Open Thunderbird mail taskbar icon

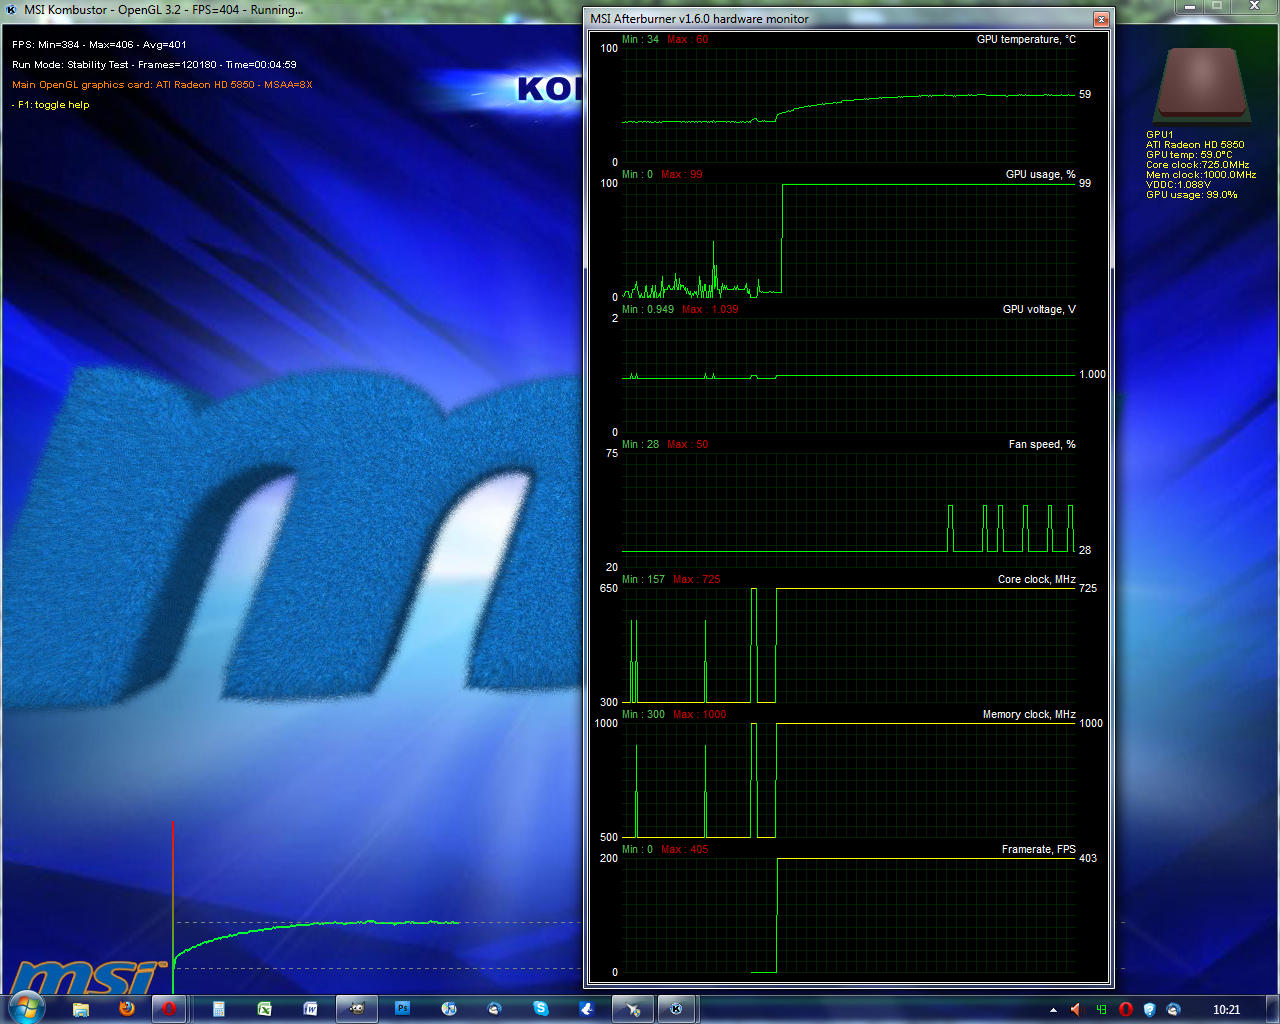click(494, 1009)
